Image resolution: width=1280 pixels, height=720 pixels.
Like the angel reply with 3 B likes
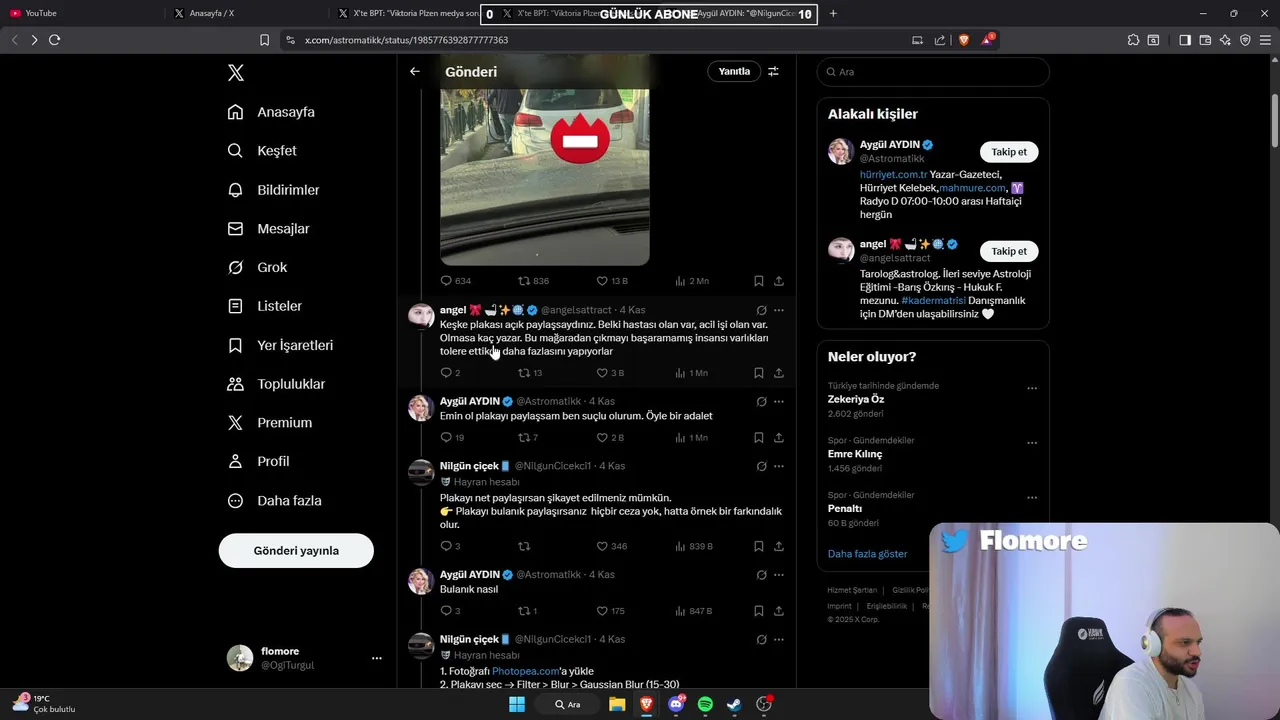coord(610,373)
